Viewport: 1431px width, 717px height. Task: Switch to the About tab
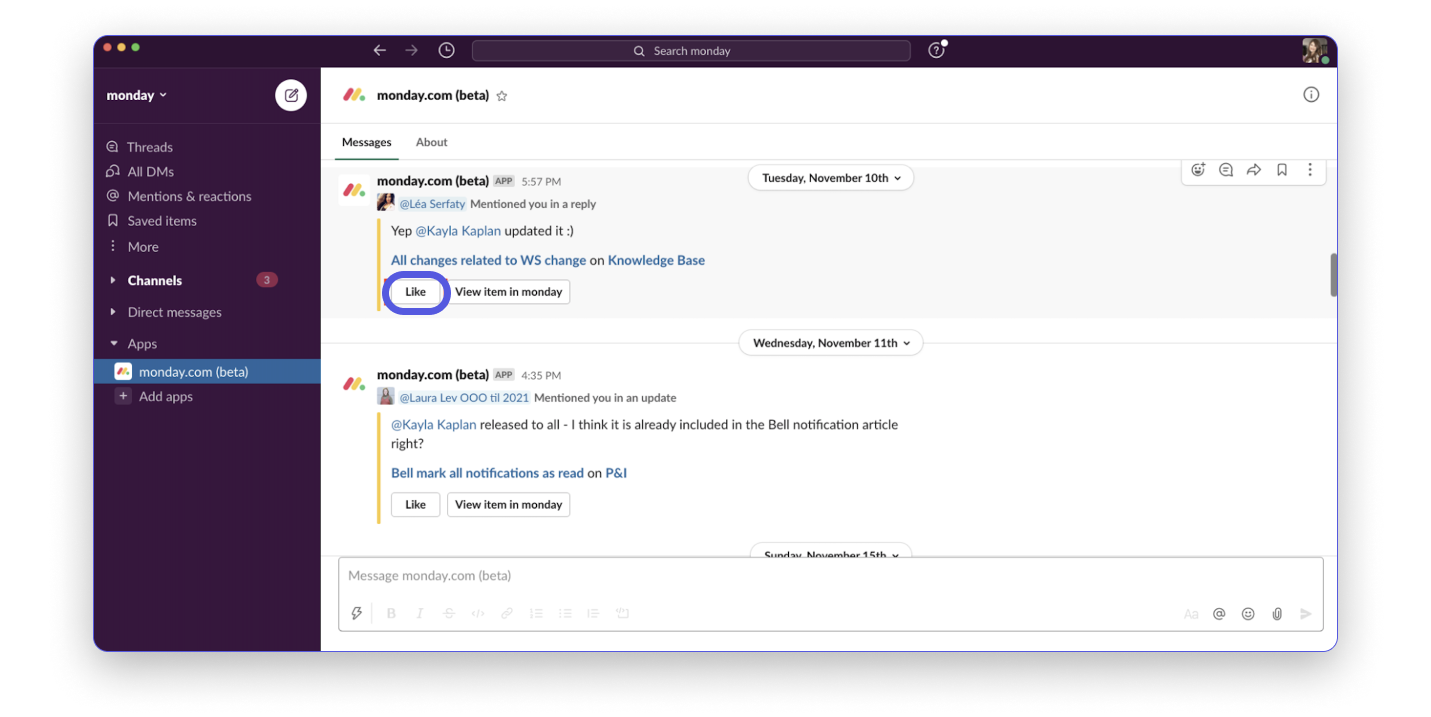click(x=432, y=142)
